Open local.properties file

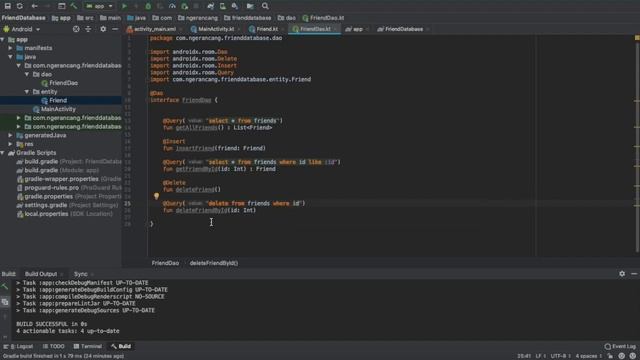pos(46,214)
